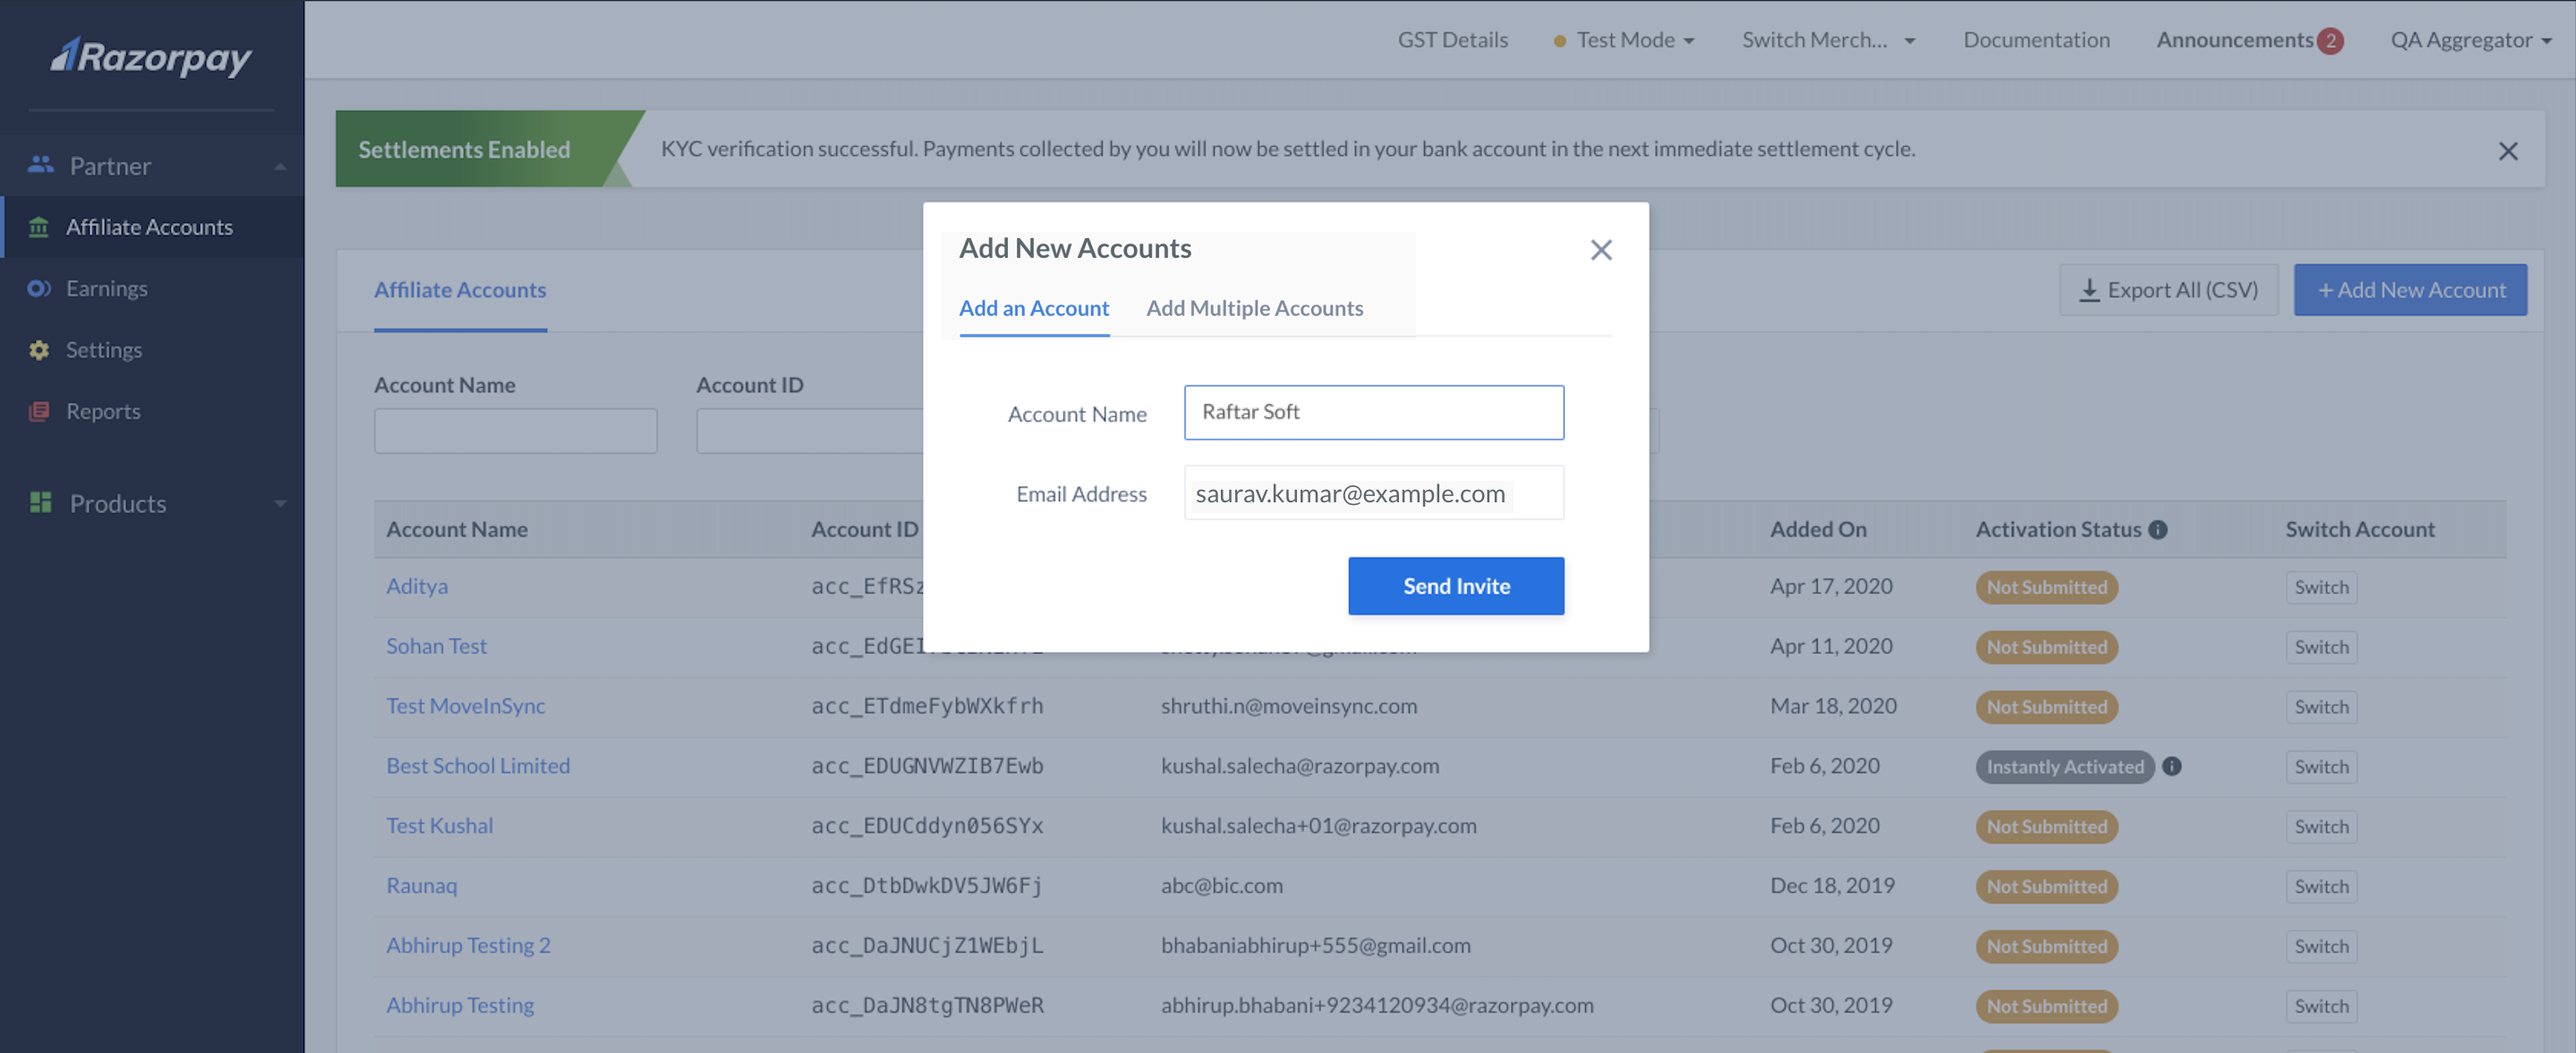Screen dimensions: 2576x1053
Task: Select the Affiliate Accounts page tab
Action: click(460, 290)
